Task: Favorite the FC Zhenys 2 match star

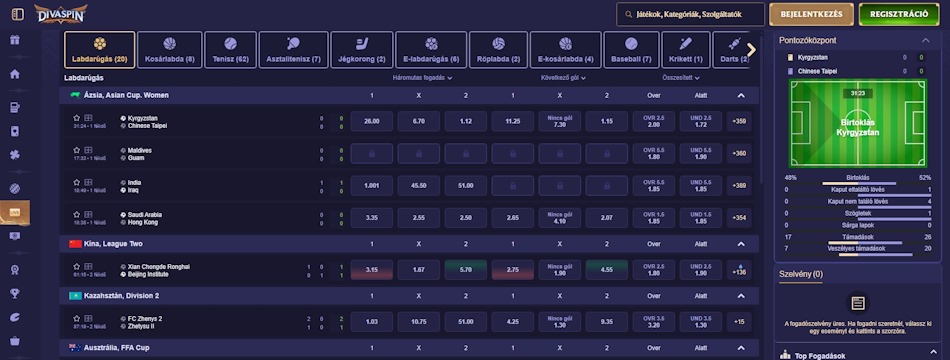Action: [77, 318]
